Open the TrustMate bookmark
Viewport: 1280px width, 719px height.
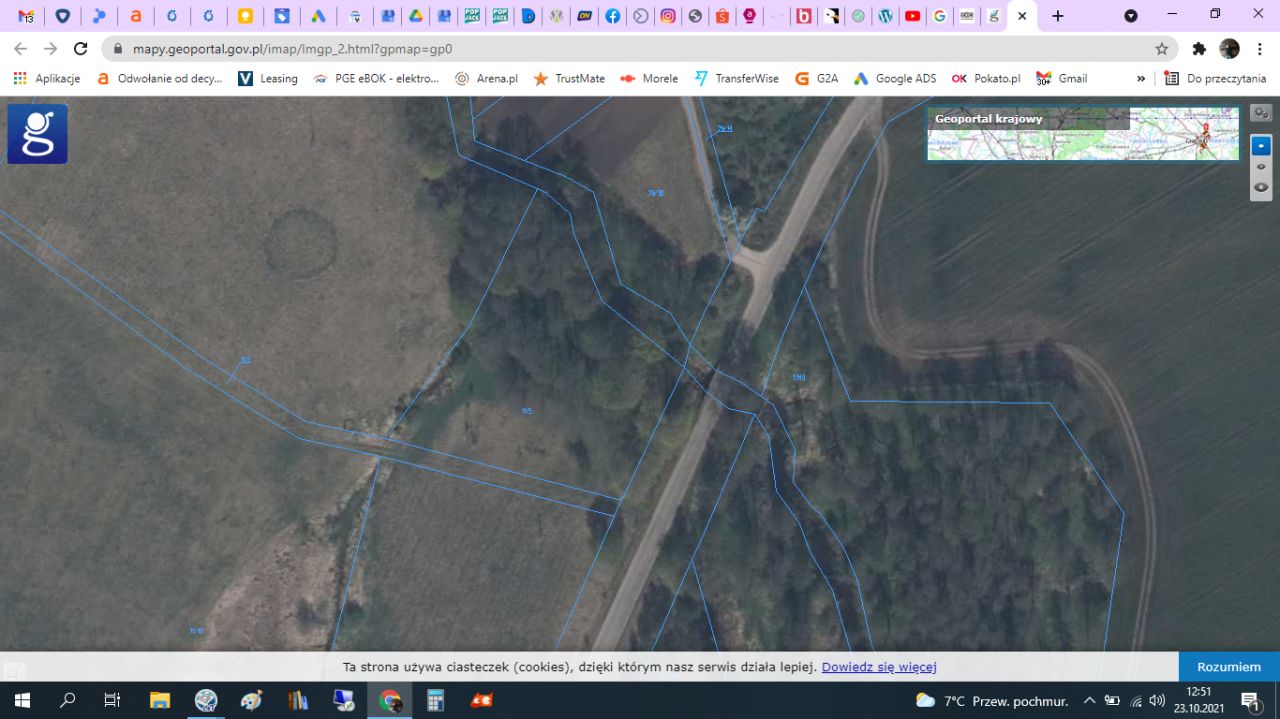click(569, 78)
